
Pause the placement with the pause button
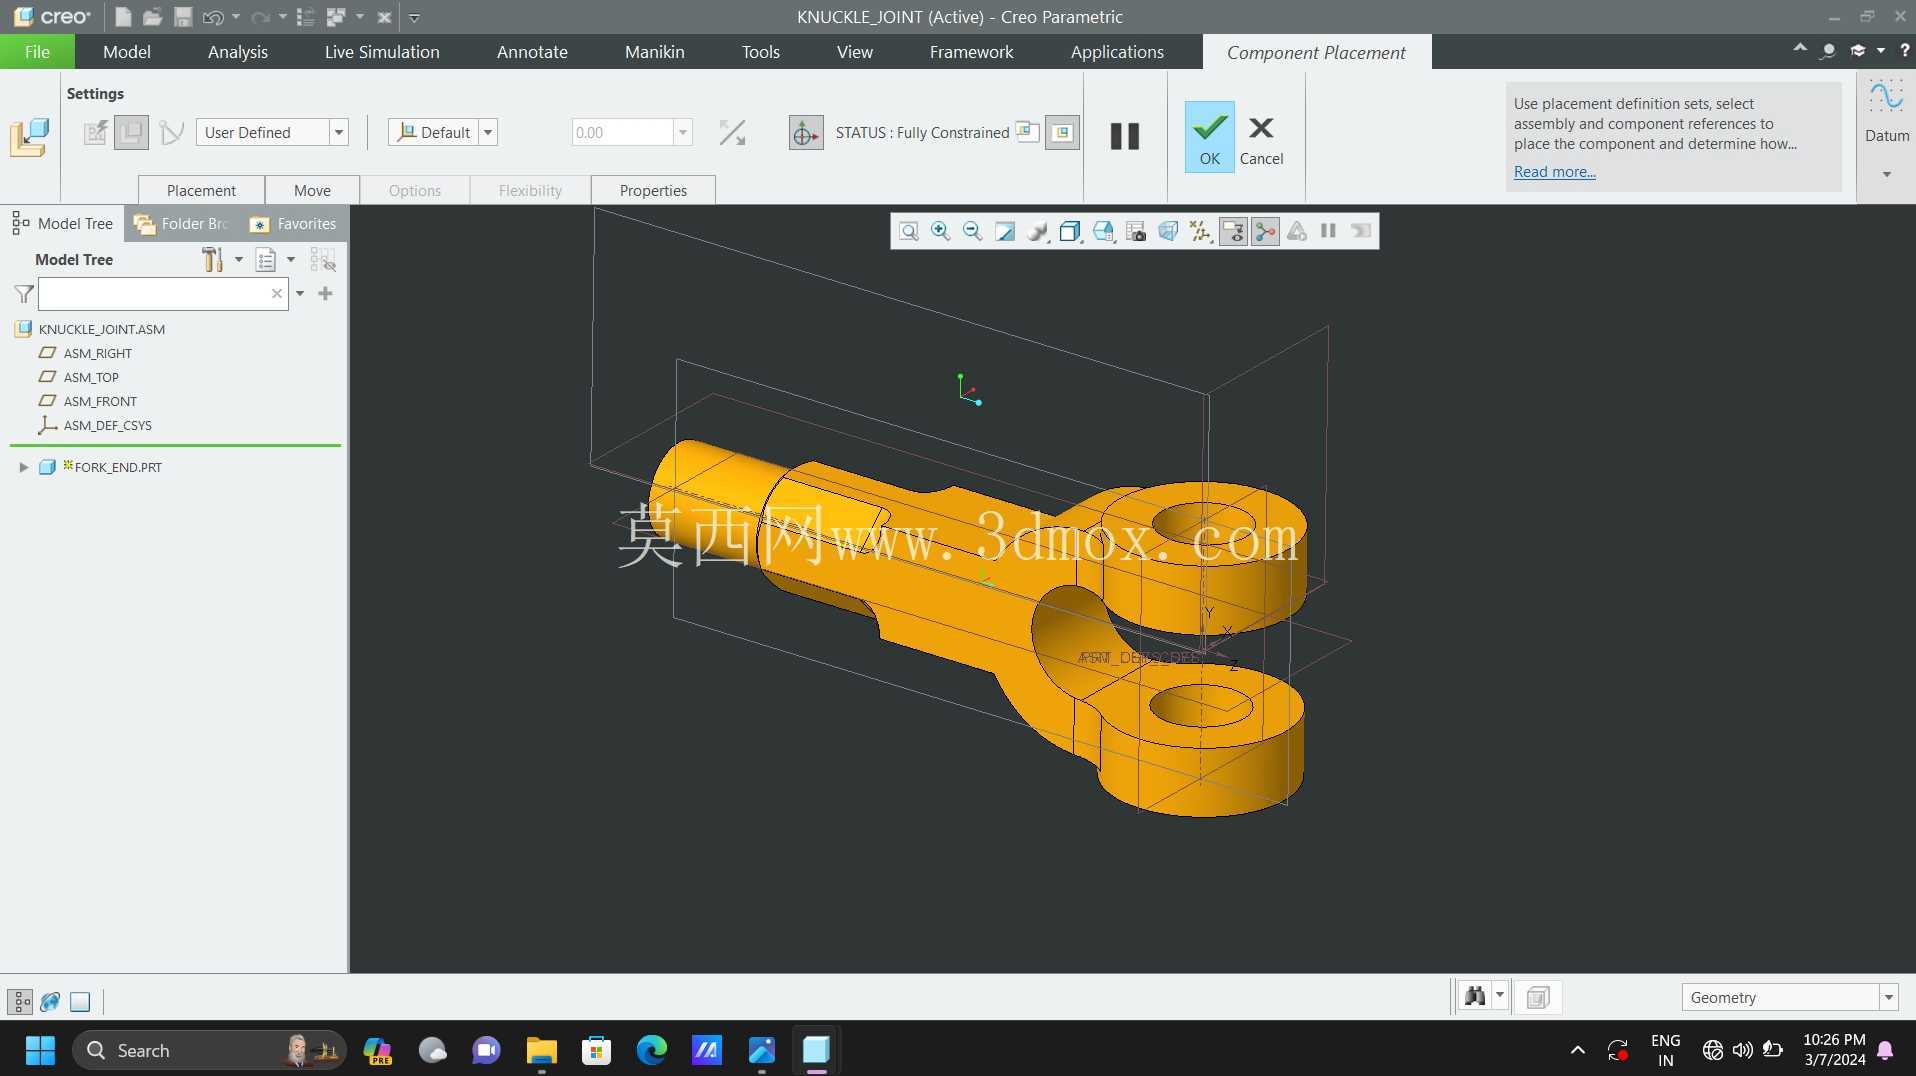(x=1125, y=136)
